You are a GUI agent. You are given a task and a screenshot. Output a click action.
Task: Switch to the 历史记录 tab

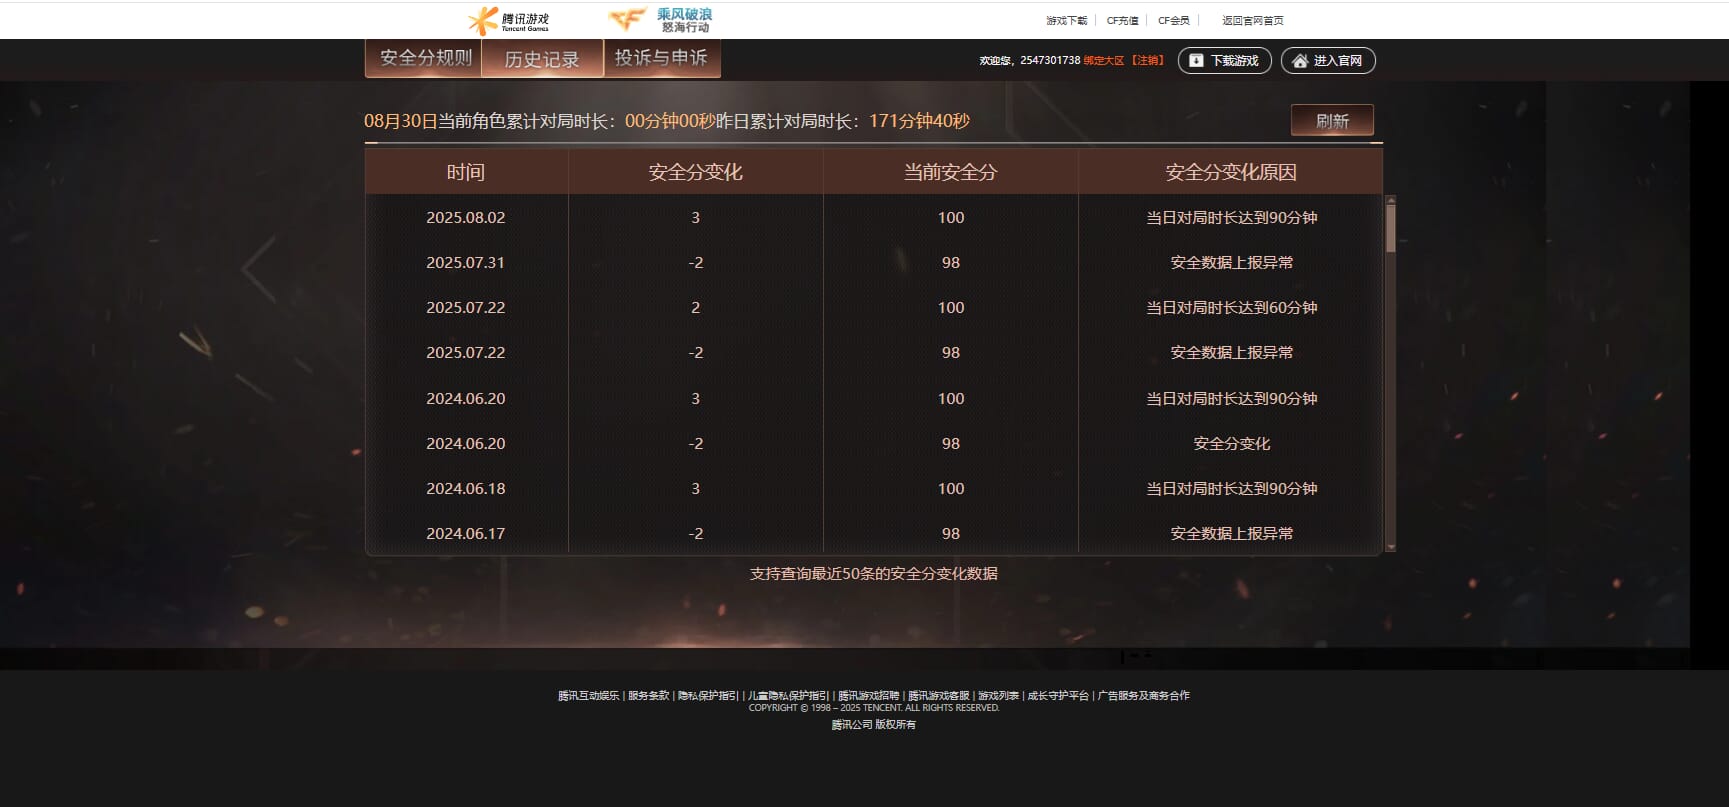(542, 59)
